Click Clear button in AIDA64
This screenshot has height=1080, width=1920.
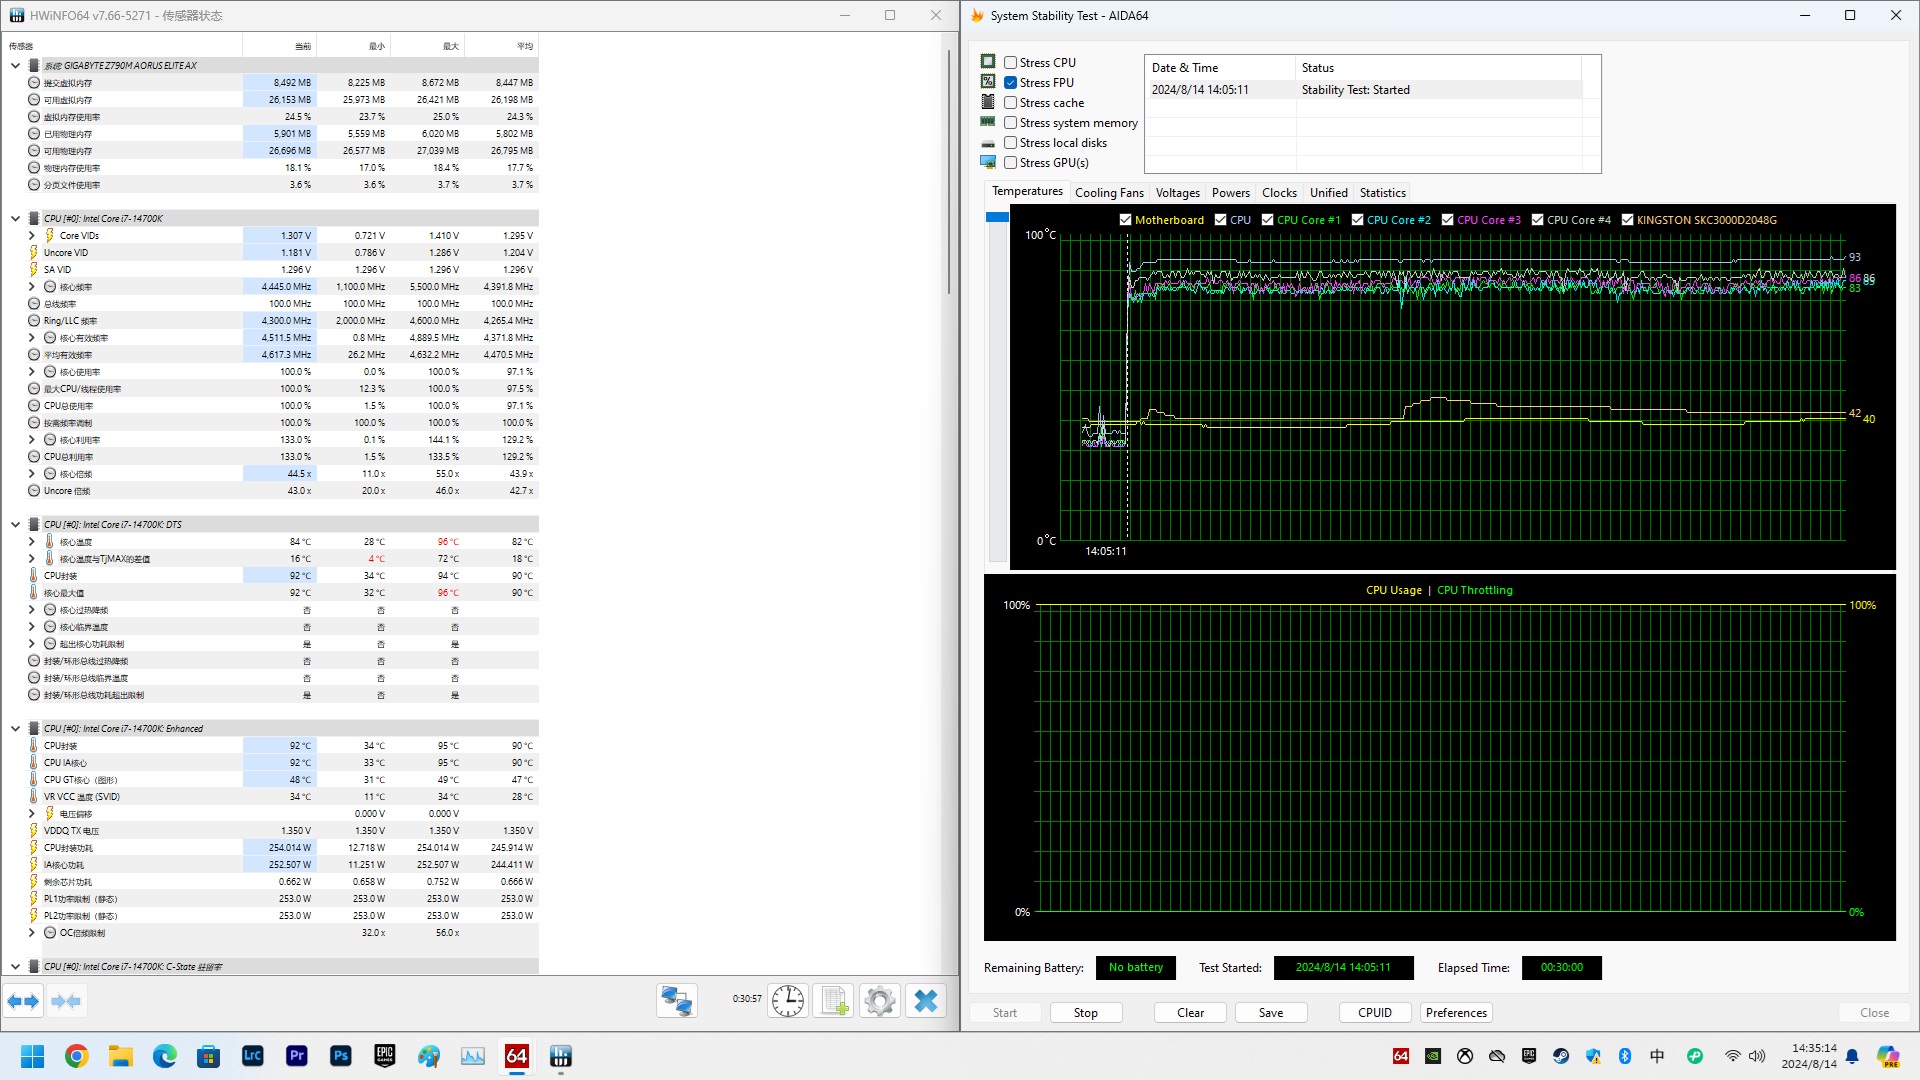1190,1013
